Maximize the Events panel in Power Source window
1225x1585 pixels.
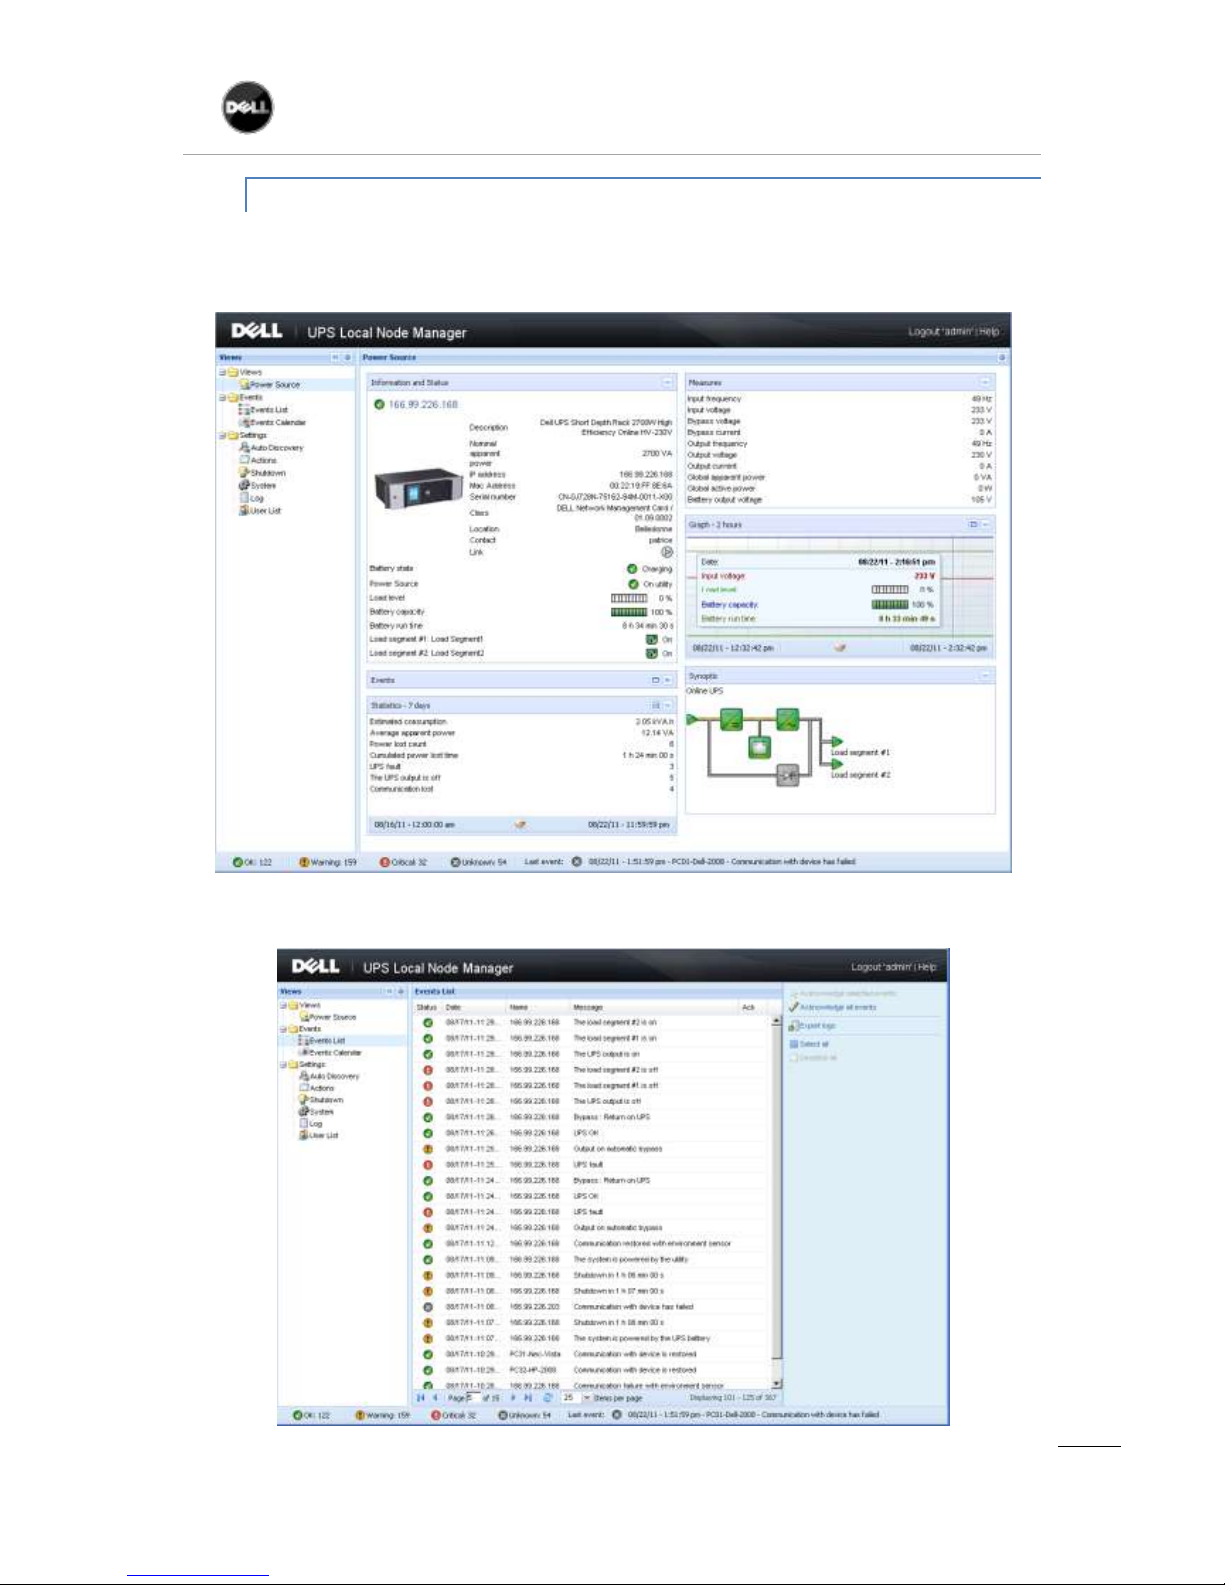pyautogui.click(x=656, y=680)
